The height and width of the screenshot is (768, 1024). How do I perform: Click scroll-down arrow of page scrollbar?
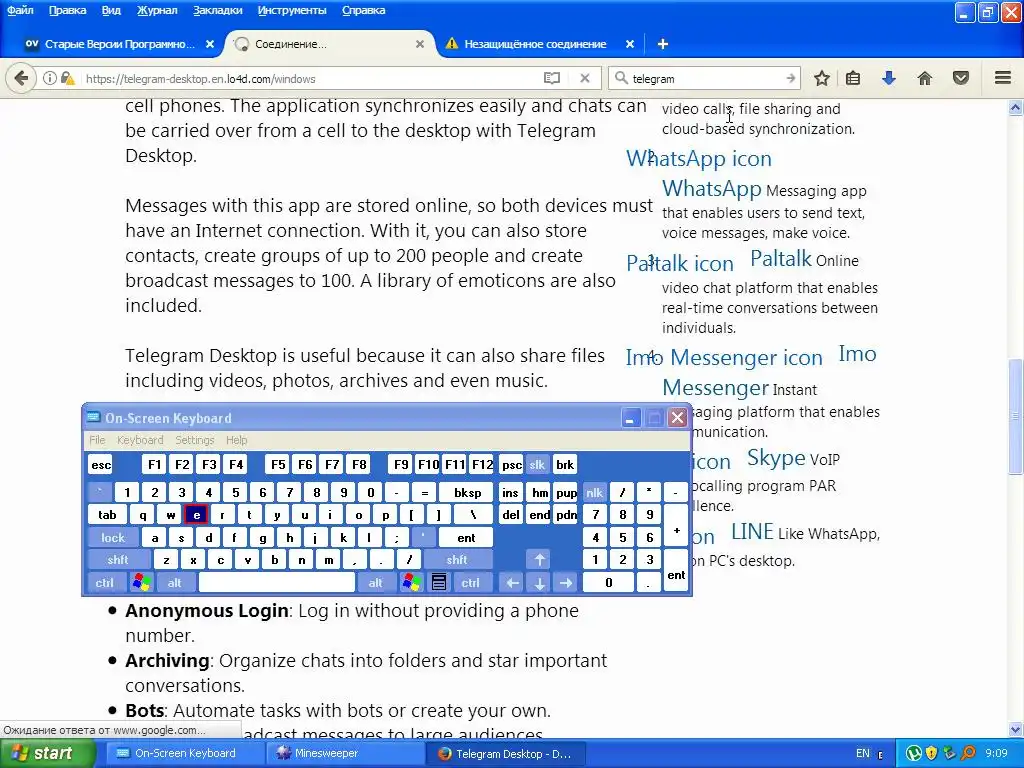(1016, 729)
